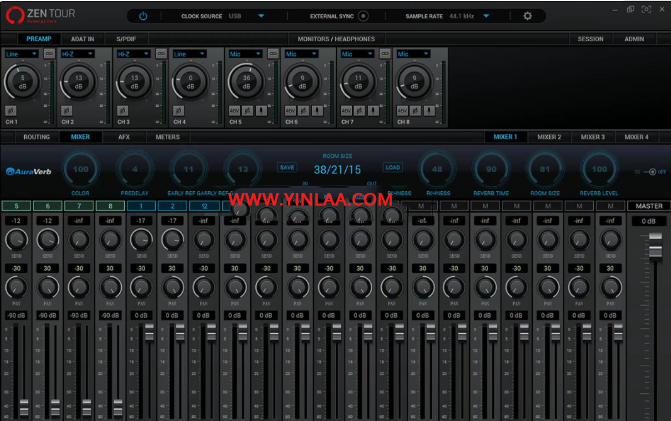Click CH 8 exclamation mark button
The height and width of the screenshot is (421, 671).
click(x=429, y=111)
